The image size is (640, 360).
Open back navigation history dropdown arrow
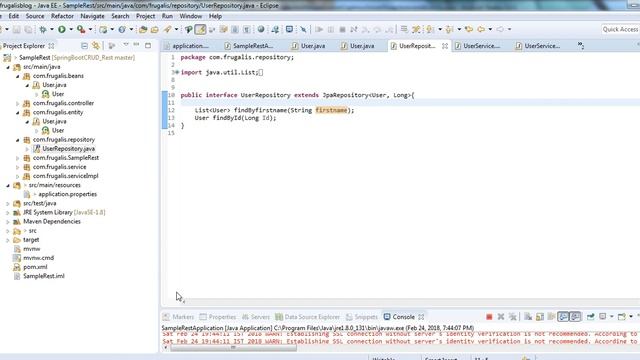tap(490, 29)
